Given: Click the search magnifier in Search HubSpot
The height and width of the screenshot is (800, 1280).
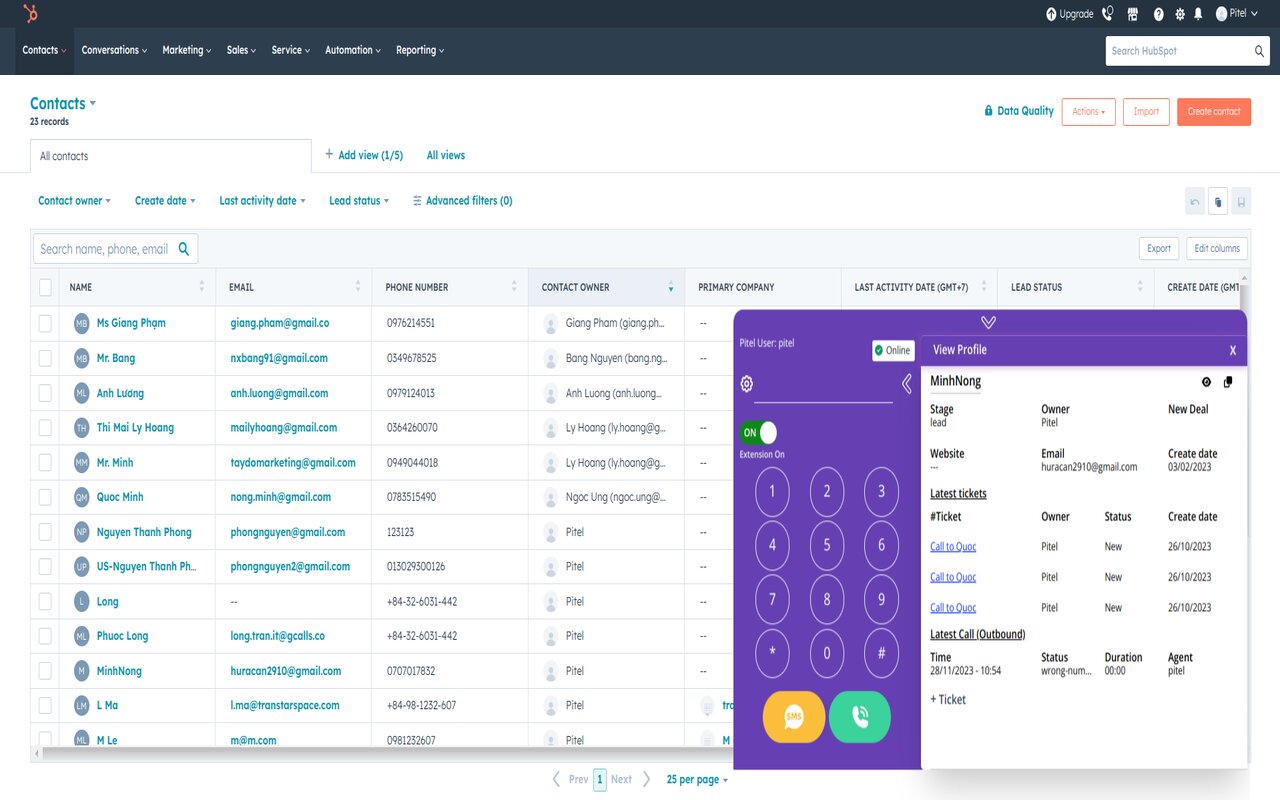Looking at the screenshot, I should coord(1260,51).
